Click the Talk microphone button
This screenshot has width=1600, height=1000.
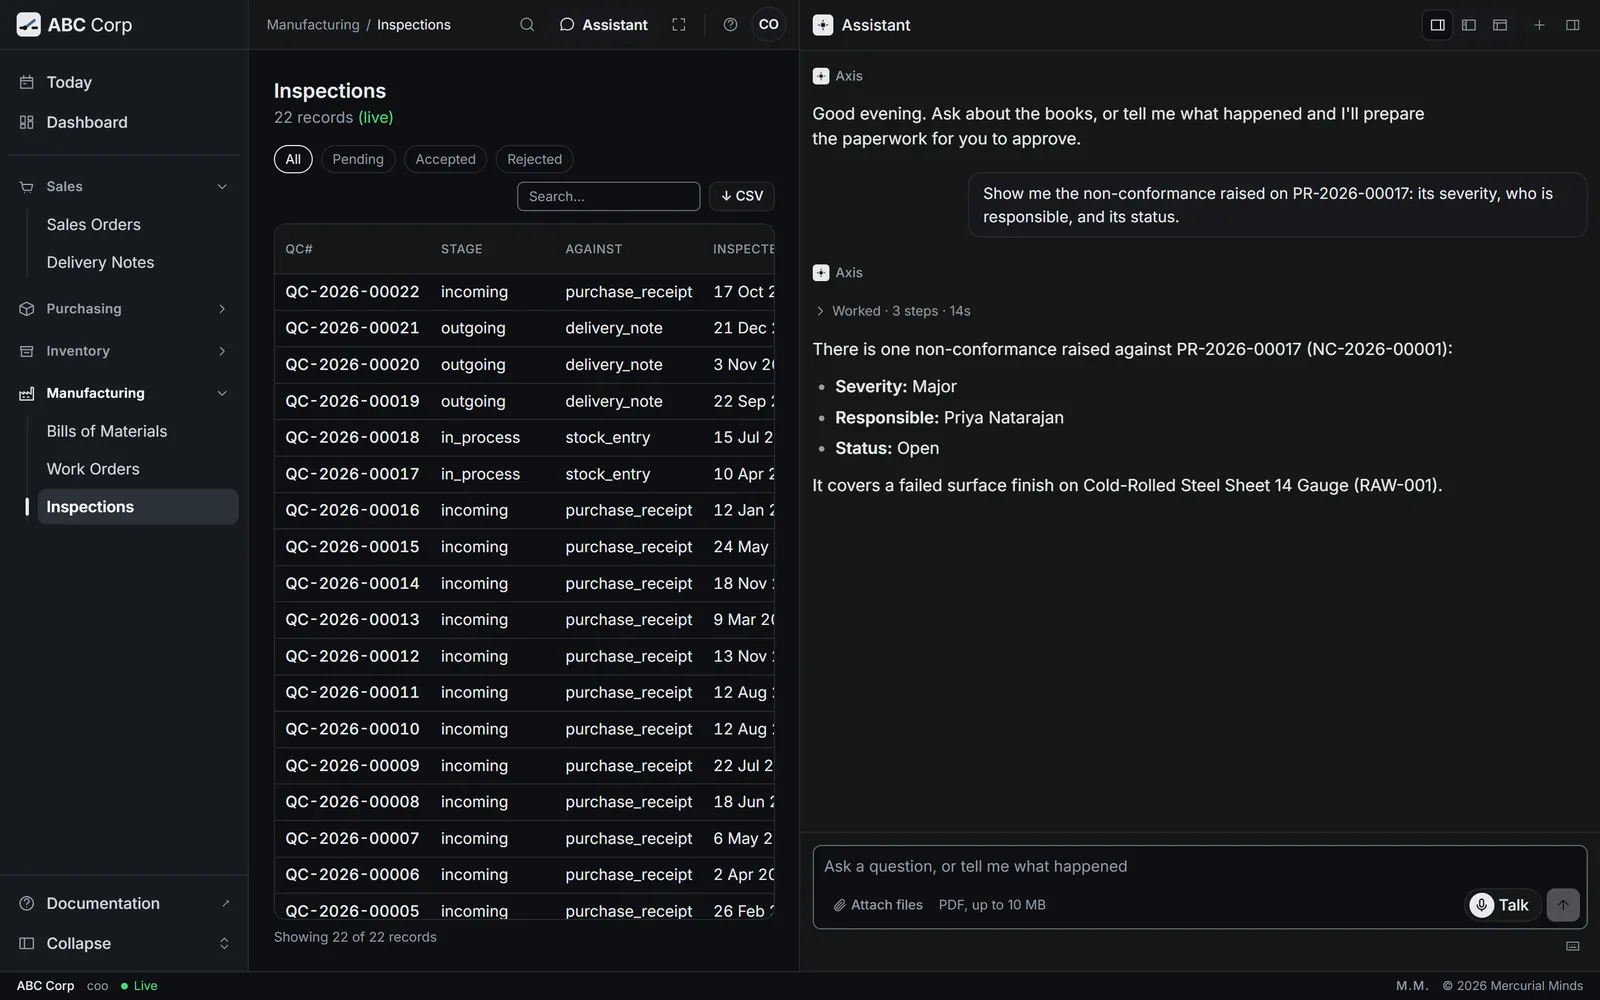point(1503,905)
